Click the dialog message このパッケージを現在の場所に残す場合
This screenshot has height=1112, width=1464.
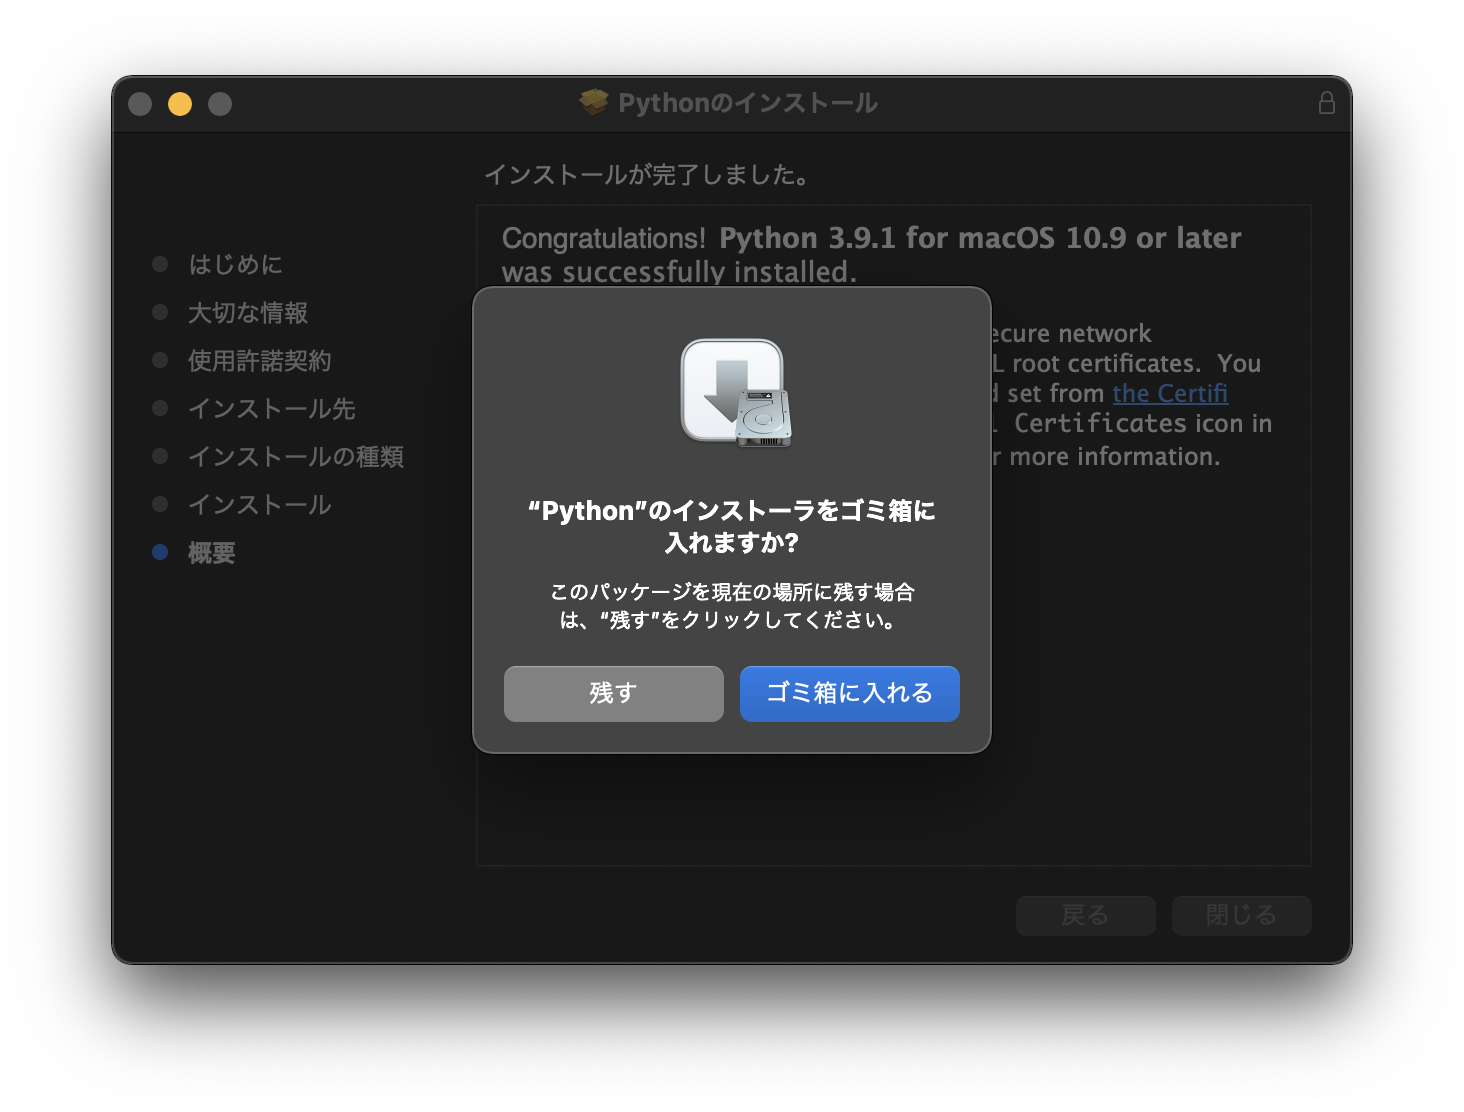point(732,606)
